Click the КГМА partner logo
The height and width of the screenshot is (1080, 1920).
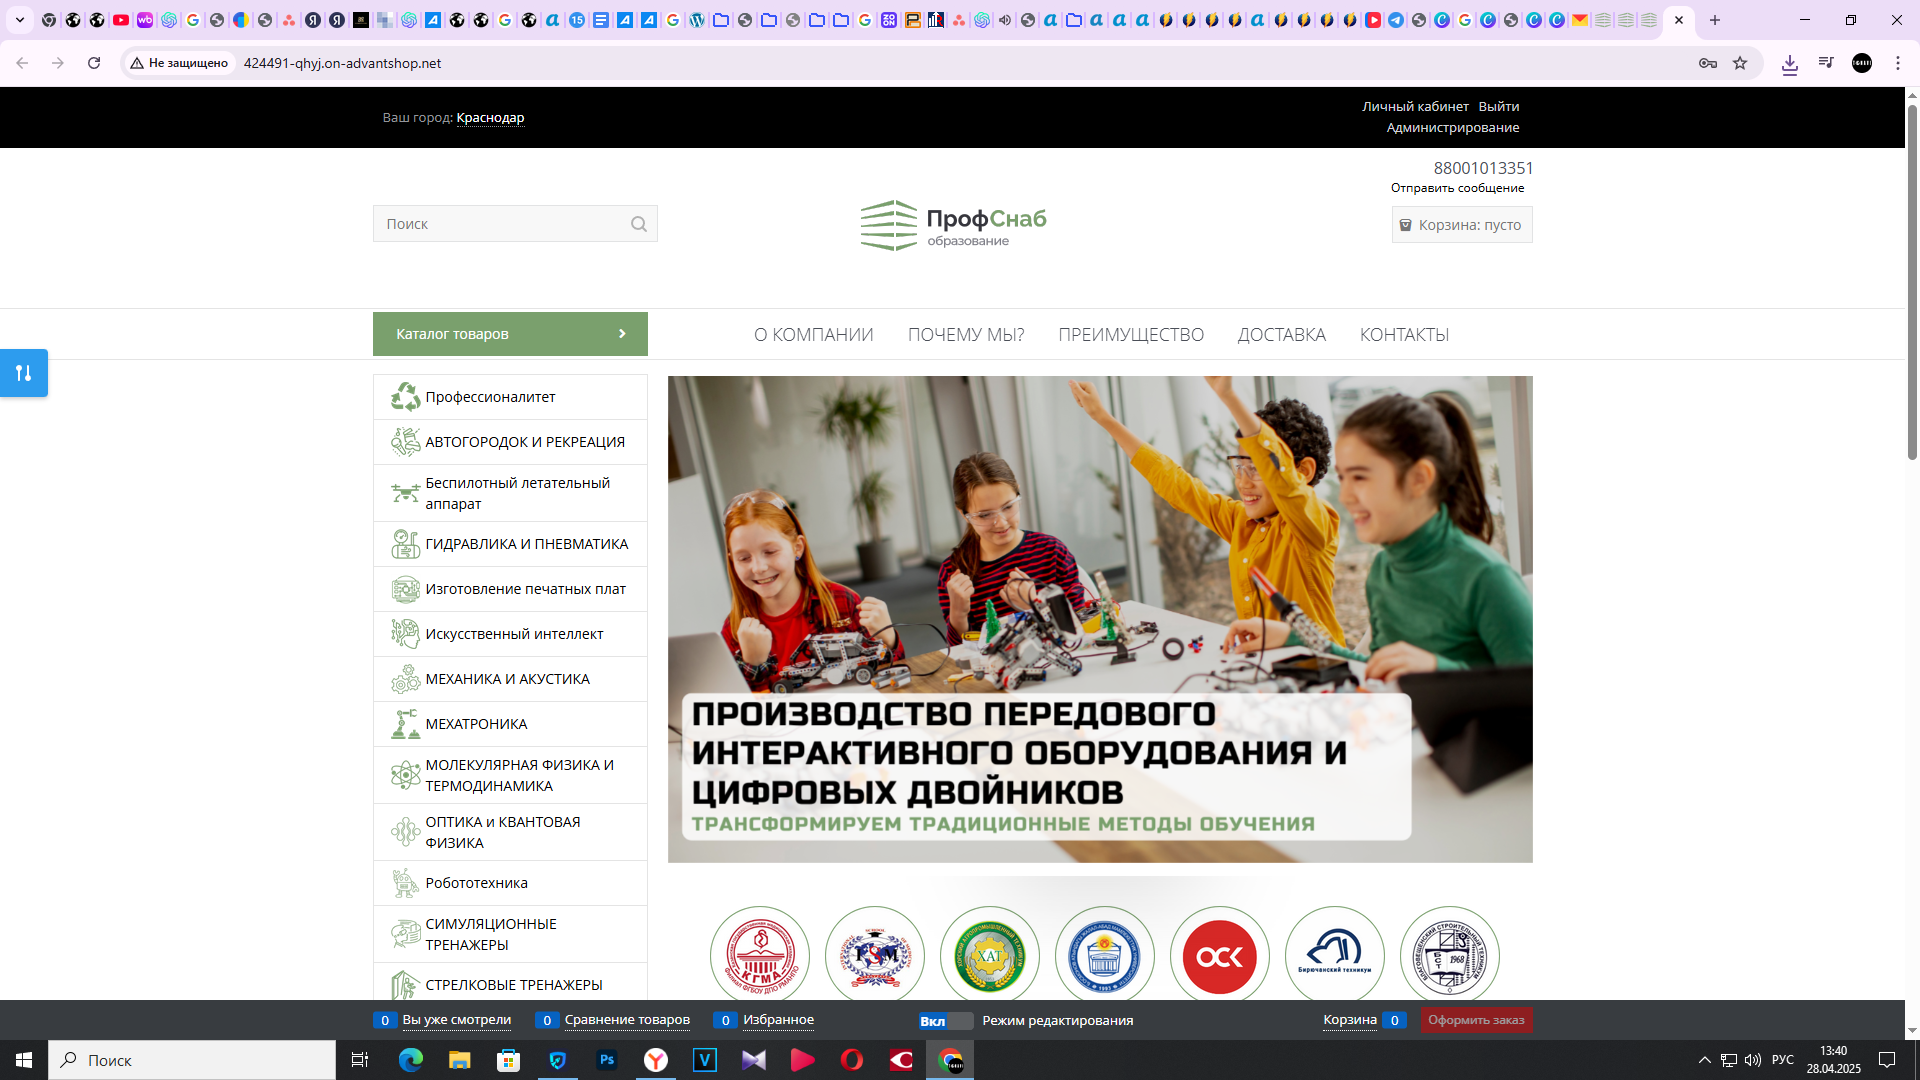point(760,956)
